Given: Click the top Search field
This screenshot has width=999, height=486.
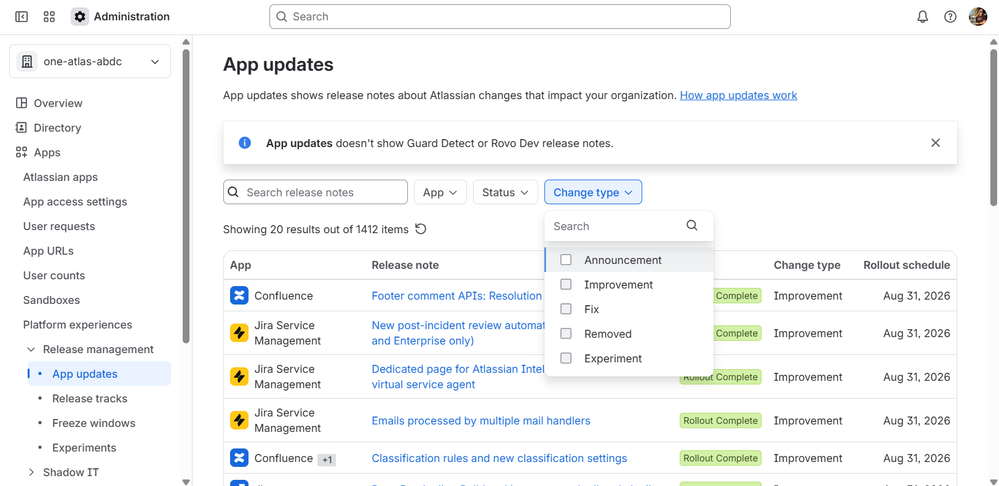Looking at the screenshot, I should coord(500,17).
